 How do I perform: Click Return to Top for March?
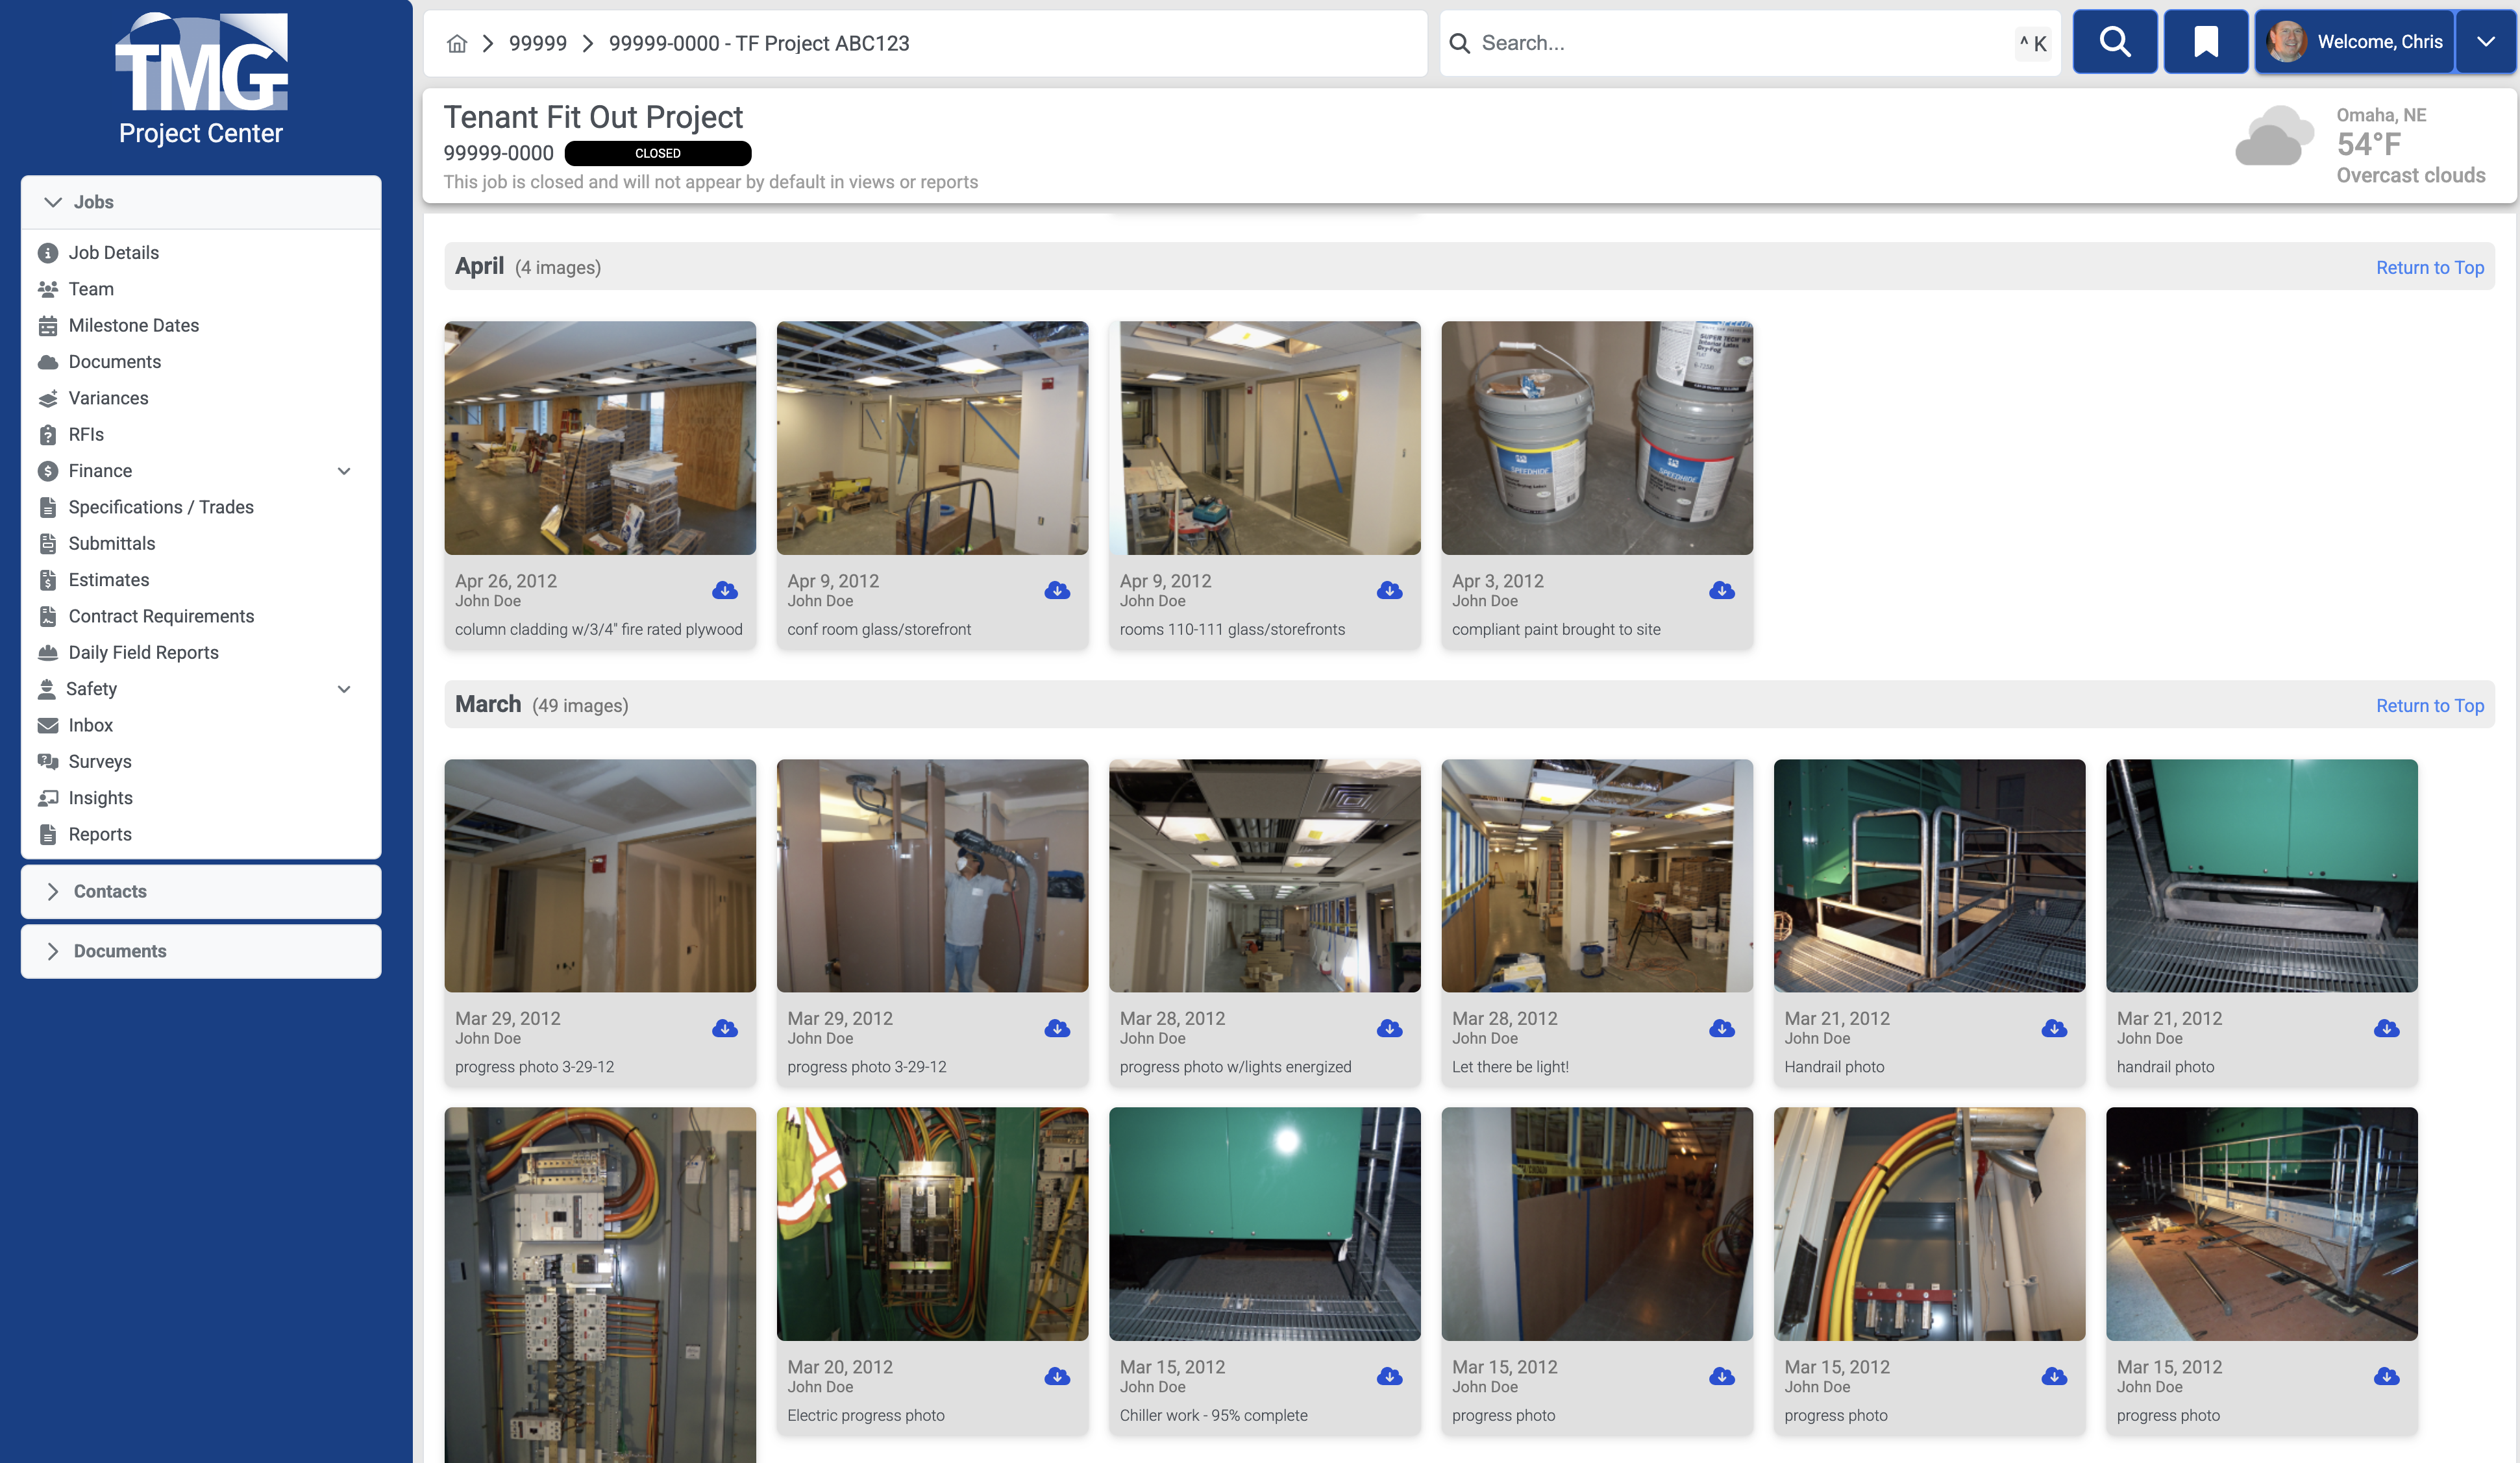pos(2430,705)
